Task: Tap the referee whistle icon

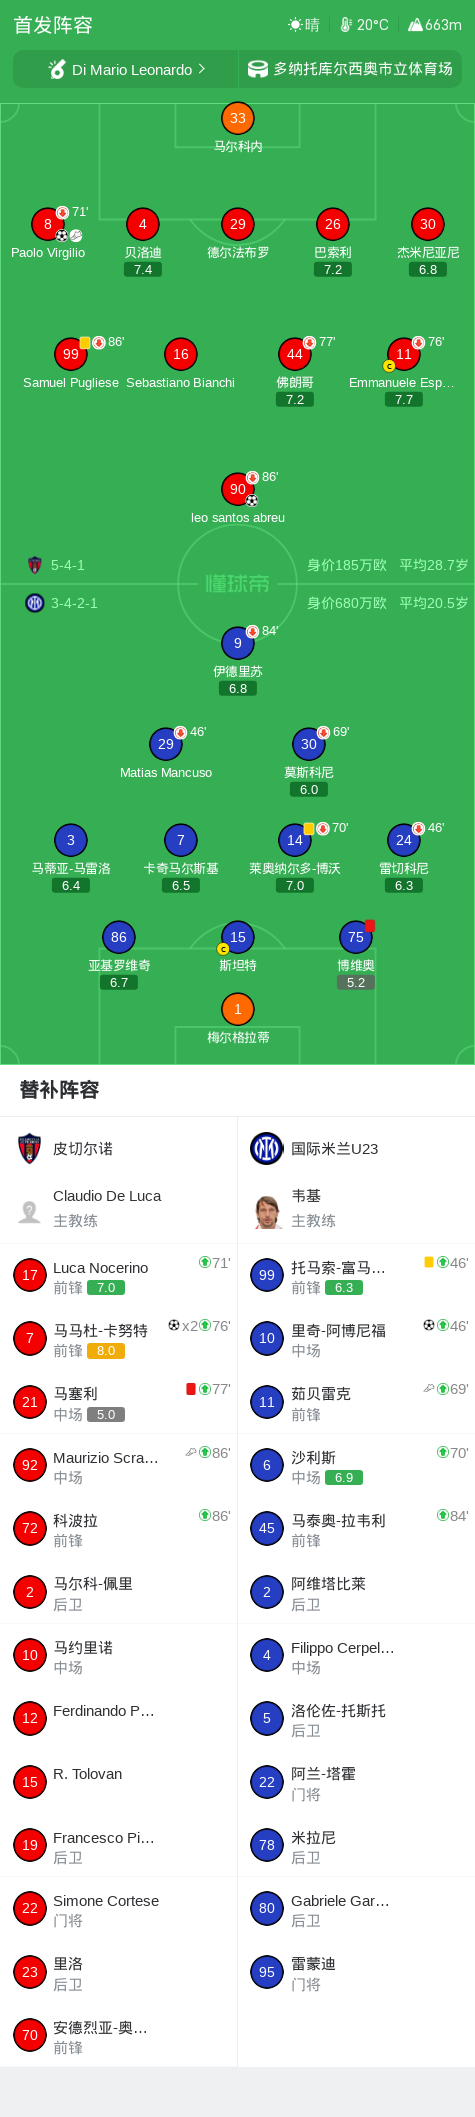Action: (x=57, y=69)
